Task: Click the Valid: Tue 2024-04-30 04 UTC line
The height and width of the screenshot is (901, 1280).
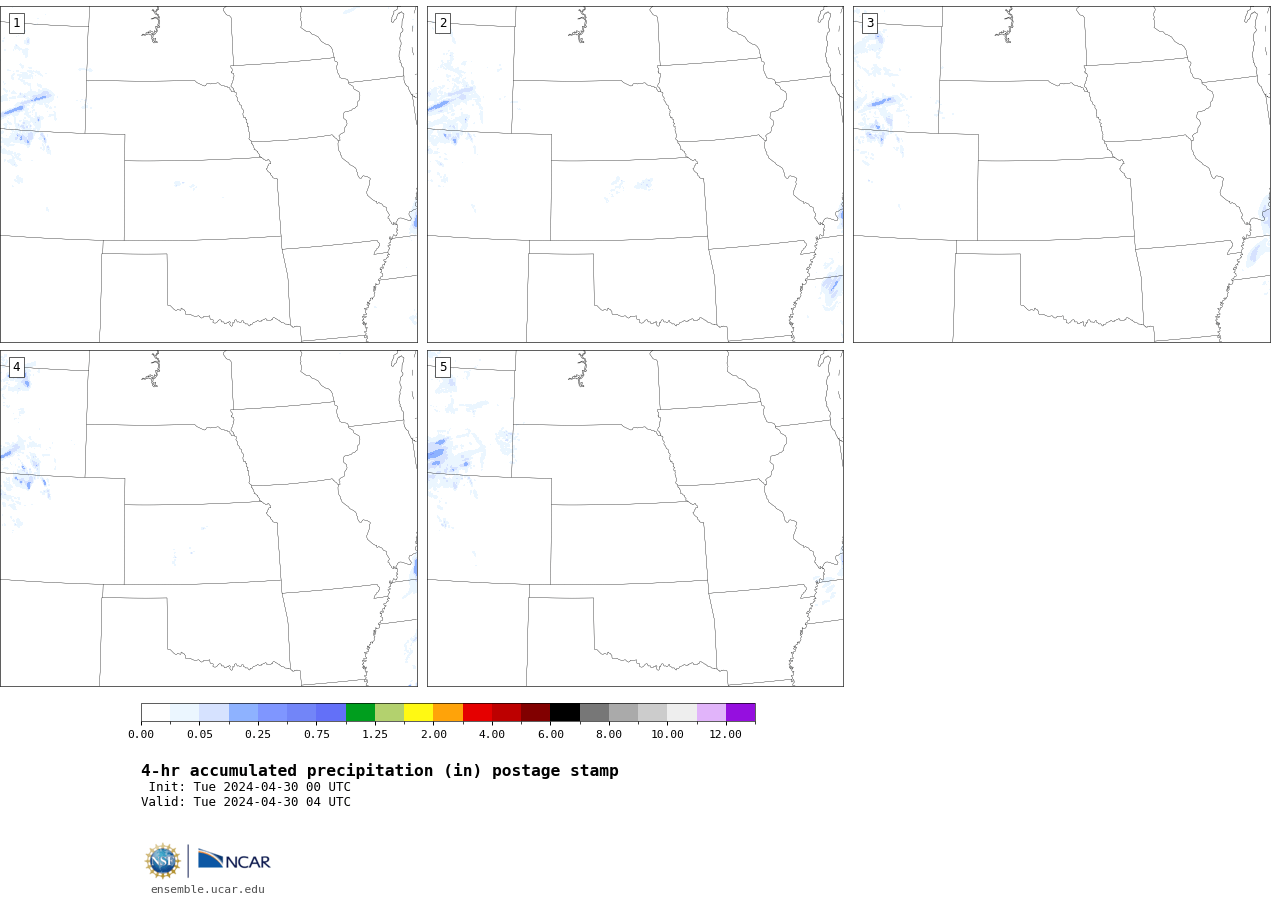Action: [246, 802]
